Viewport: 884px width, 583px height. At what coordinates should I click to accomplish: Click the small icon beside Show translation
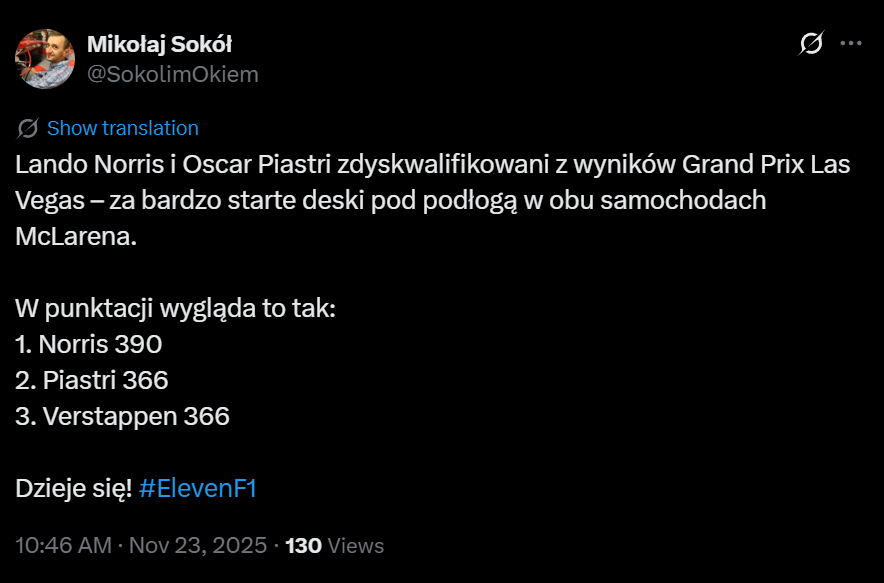coord(28,128)
